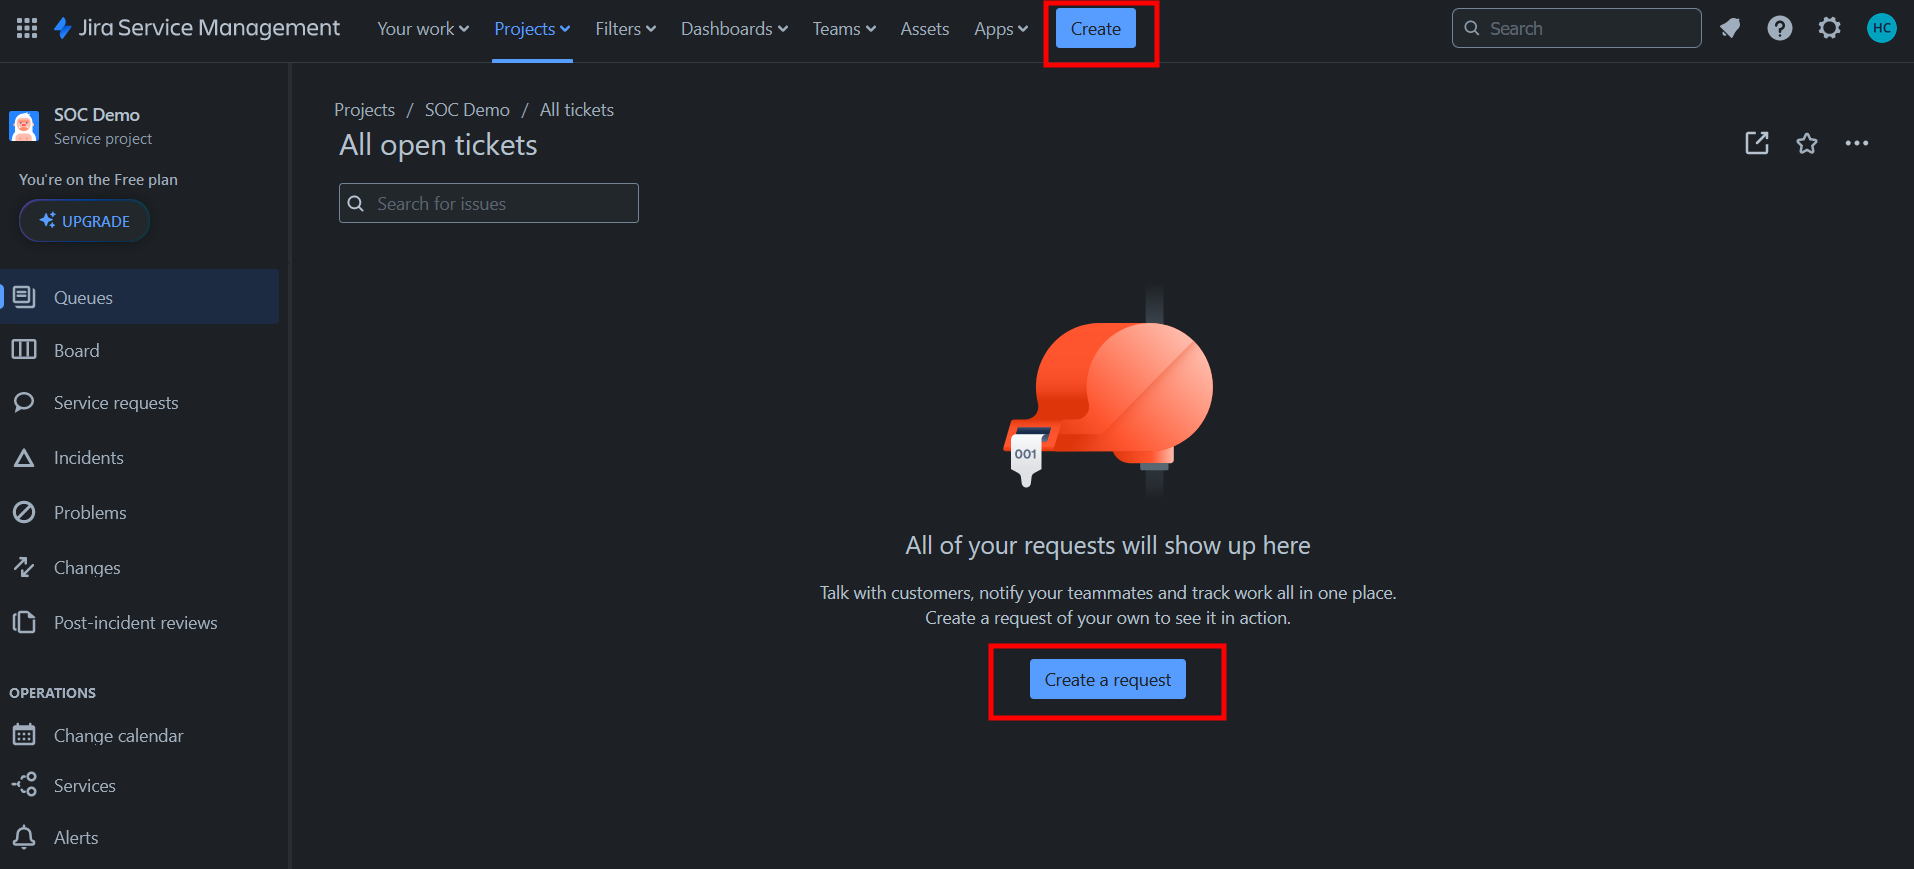The image size is (1914, 869).
Task: Open queue in new window icon
Action: pos(1757,143)
